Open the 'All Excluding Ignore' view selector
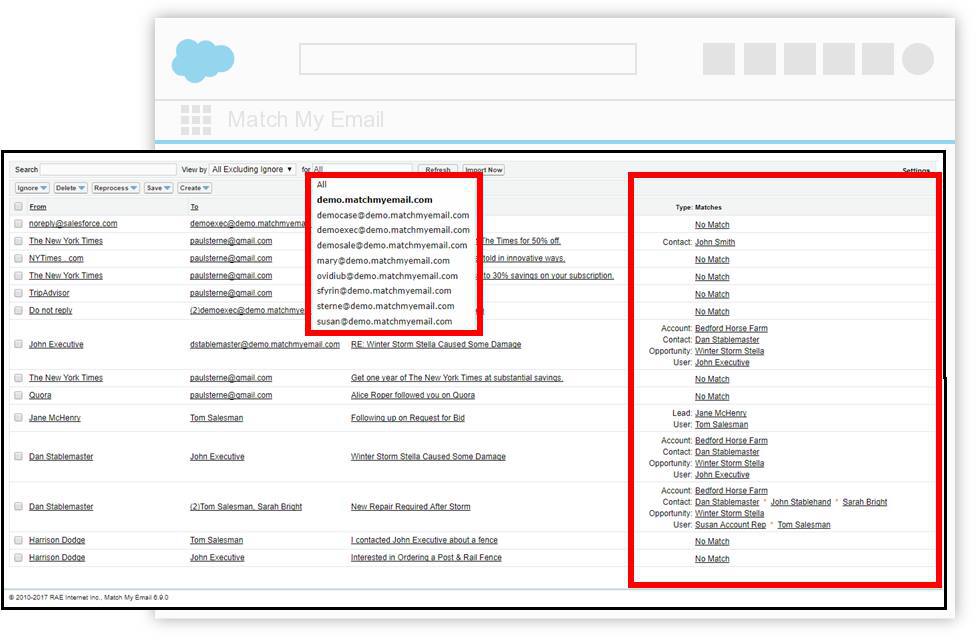976x640 pixels. coord(253,170)
